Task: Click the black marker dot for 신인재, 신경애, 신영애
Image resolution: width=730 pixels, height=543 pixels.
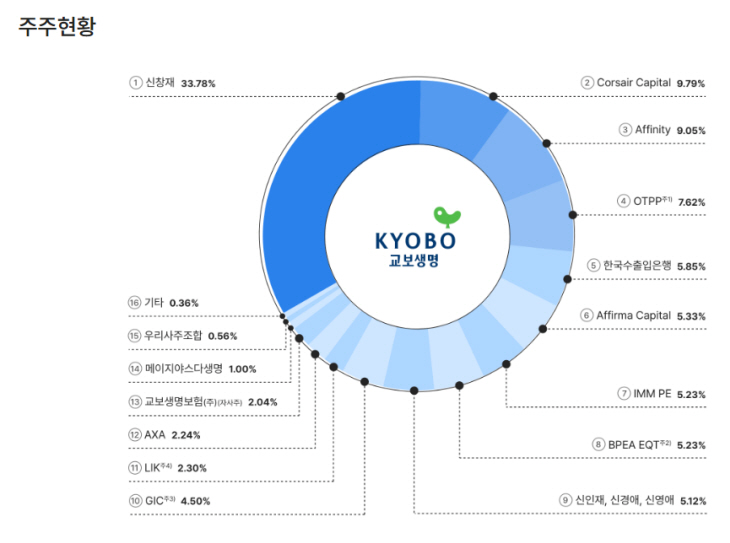Action: (414, 390)
